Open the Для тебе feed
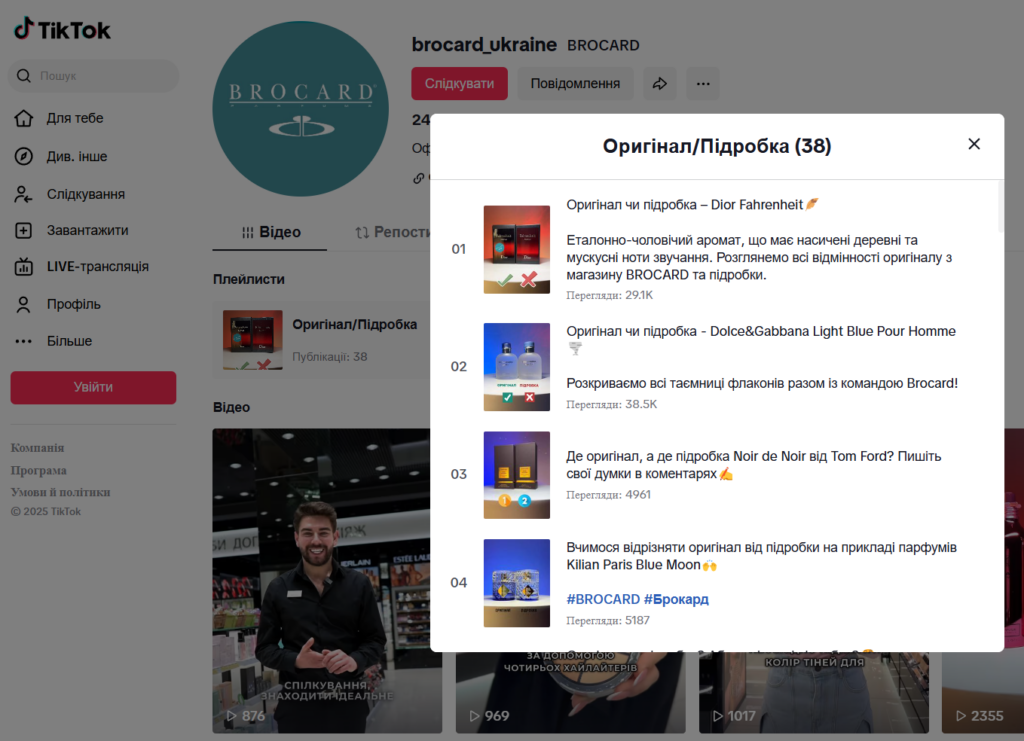1024x741 pixels. point(74,118)
